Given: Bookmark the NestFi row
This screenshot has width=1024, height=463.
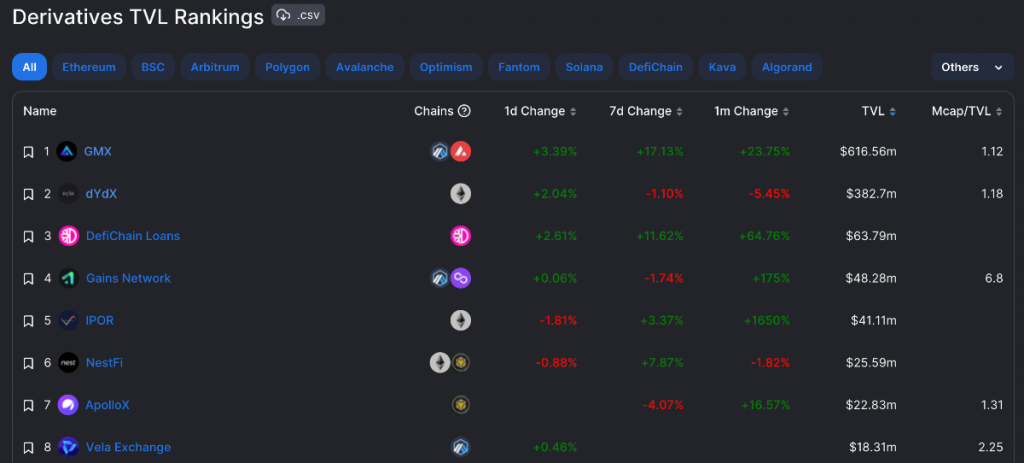Looking at the screenshot, I should pyautogui.click(x=28, y=363).
